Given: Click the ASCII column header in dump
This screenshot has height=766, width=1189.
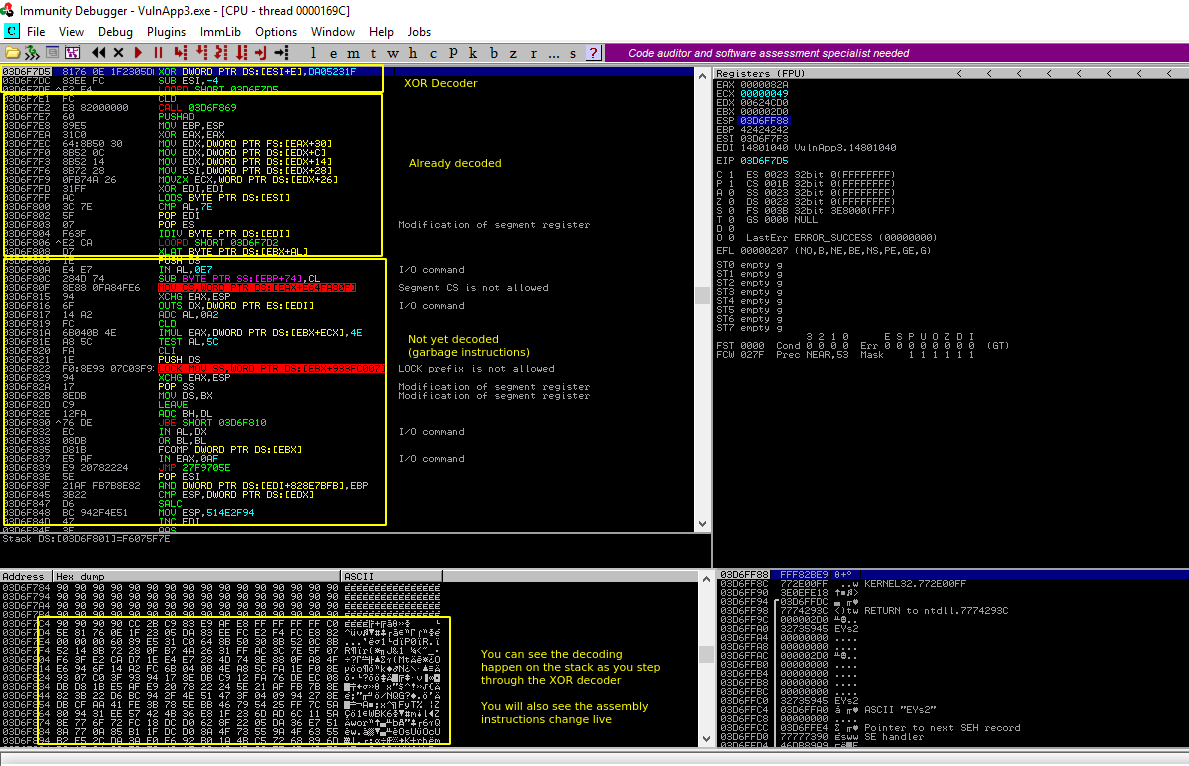Looking at the screenshot, I should (392, 576).
